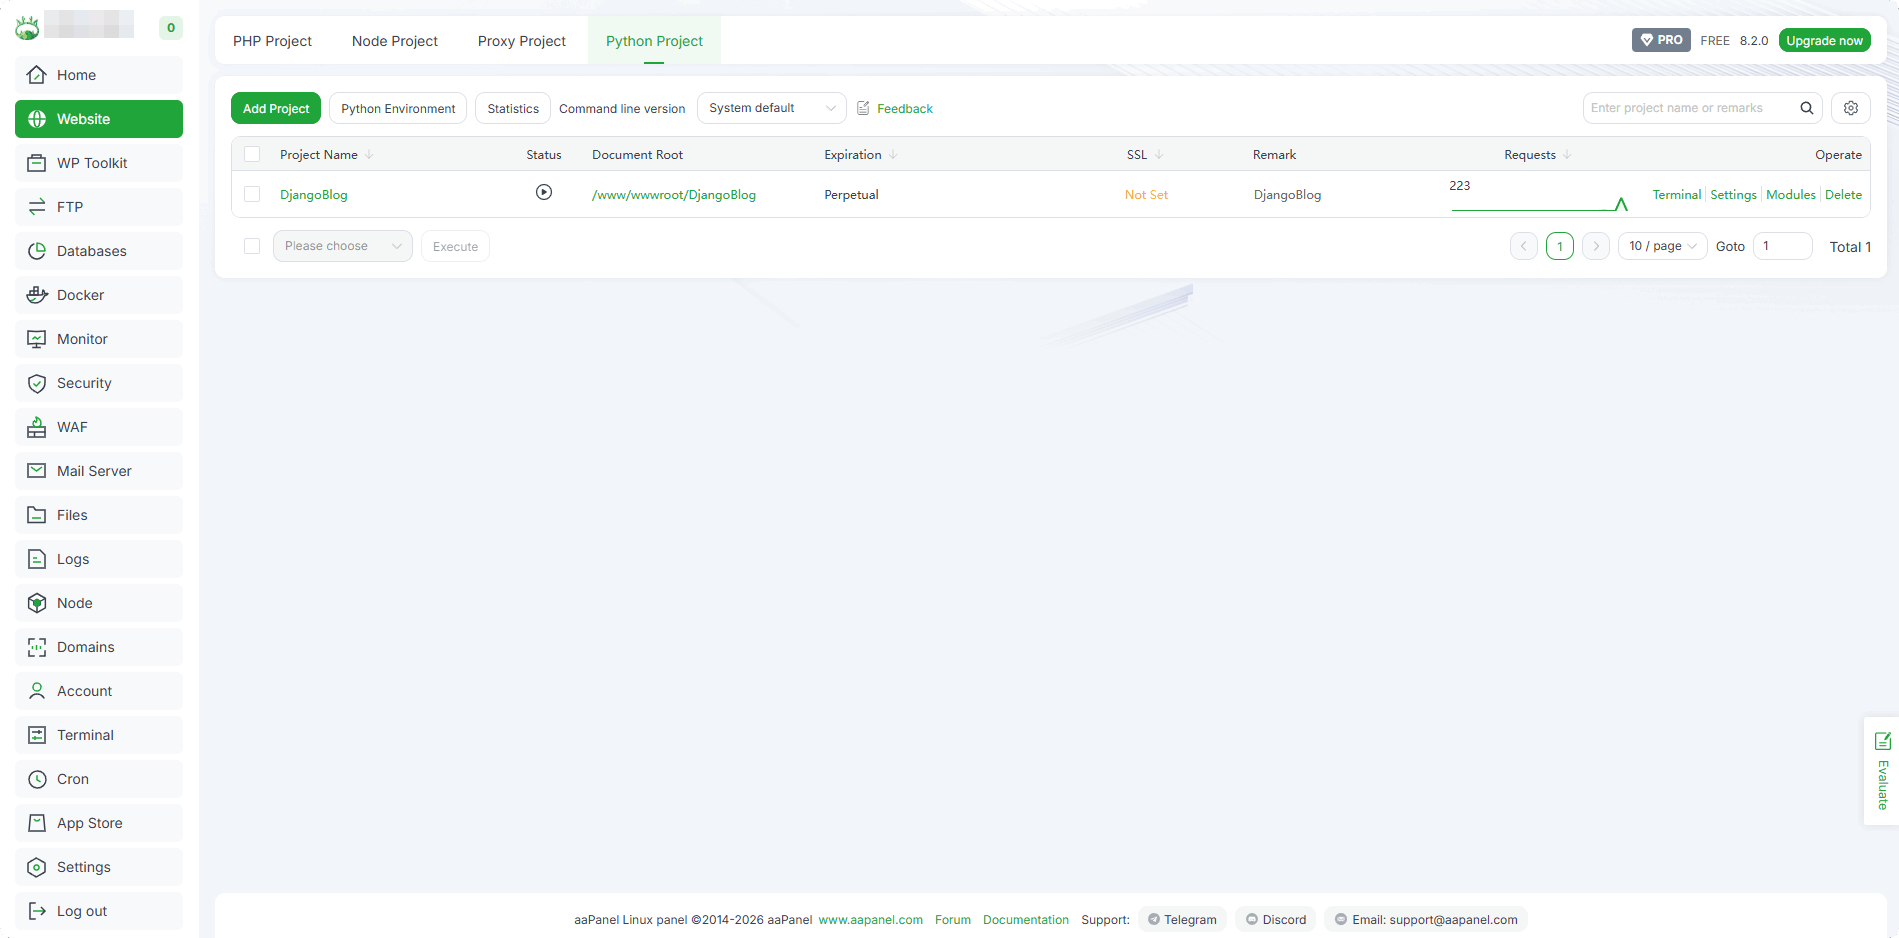Open the Settings gear sidebar icon

click(x=37, y=867)
